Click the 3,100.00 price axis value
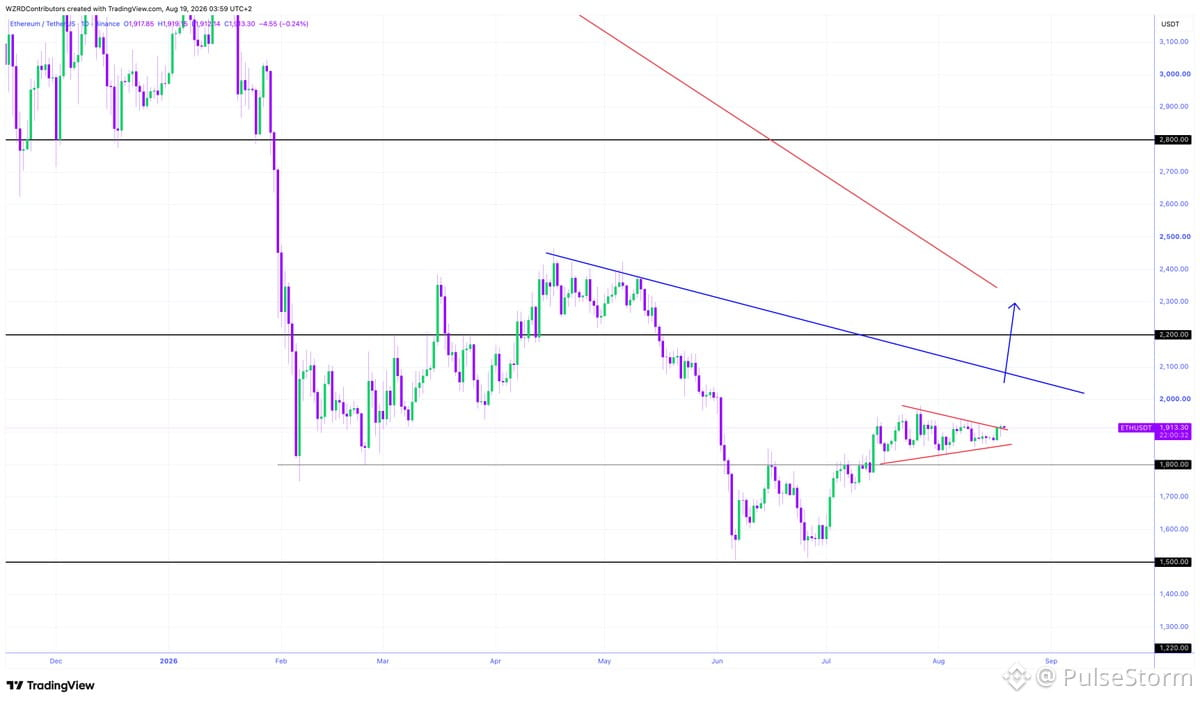This screenshot has width=1200, height=702. tap(1174, 41)
